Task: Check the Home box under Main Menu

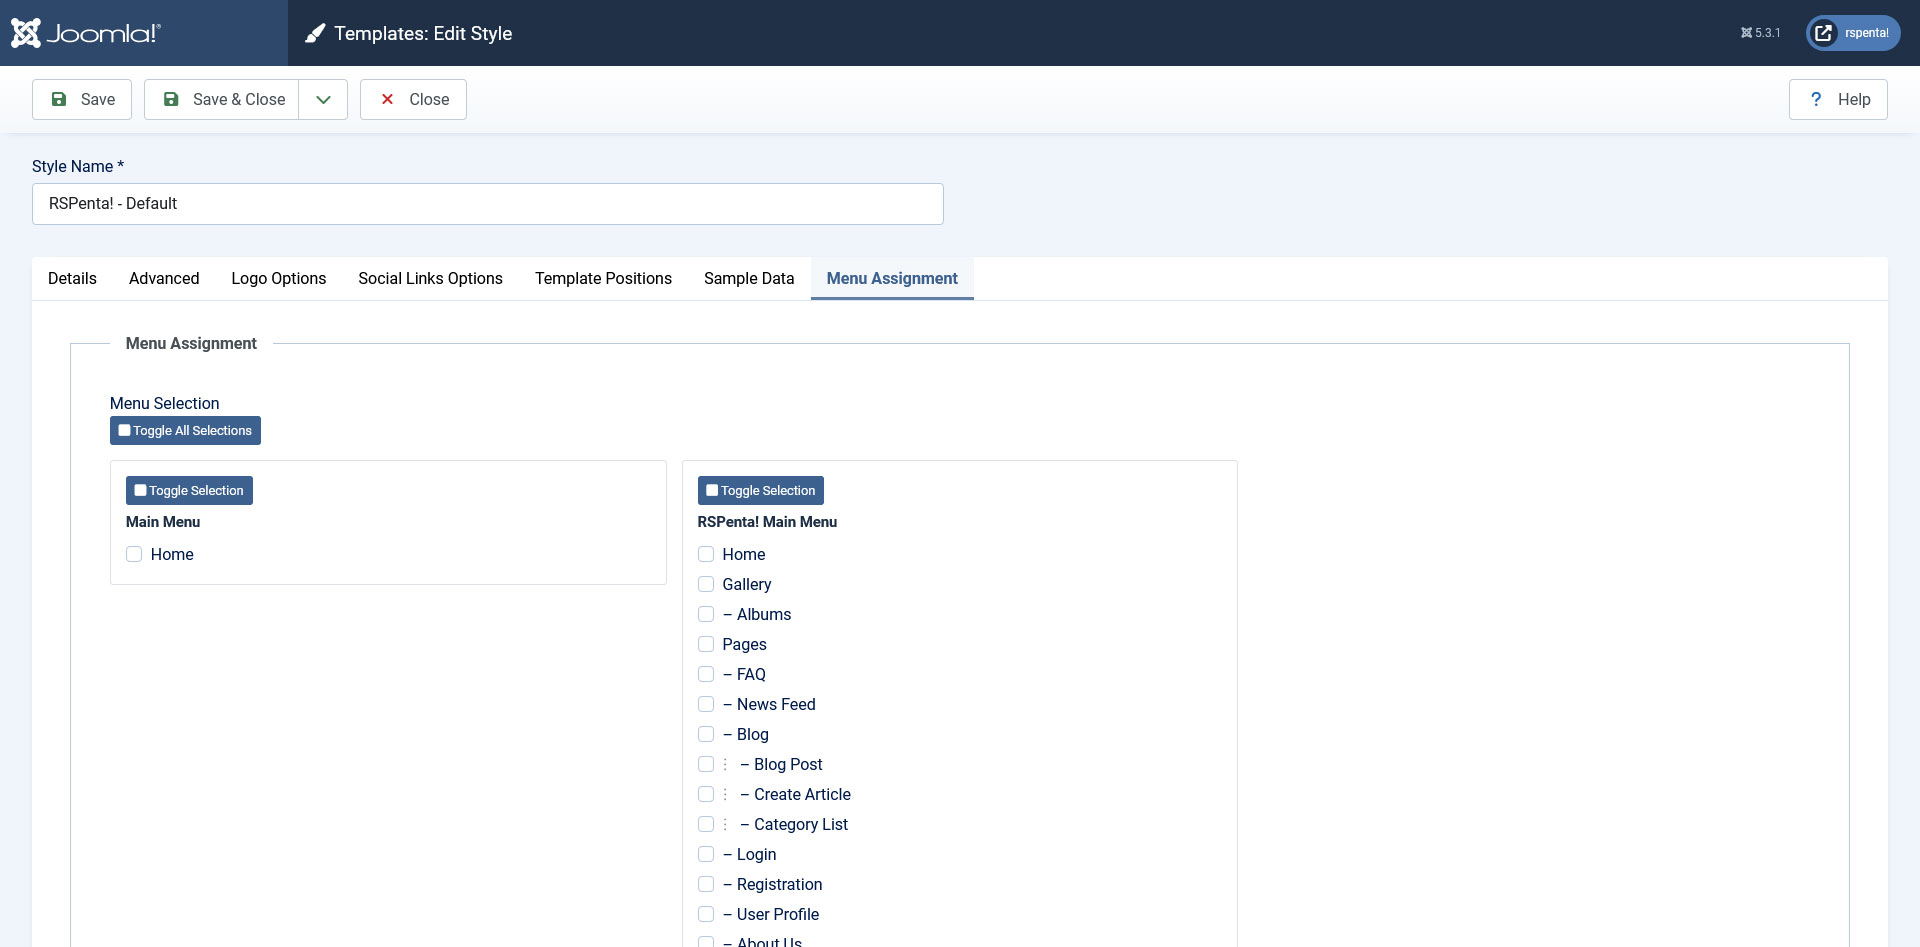Action: tap(134, 554)
